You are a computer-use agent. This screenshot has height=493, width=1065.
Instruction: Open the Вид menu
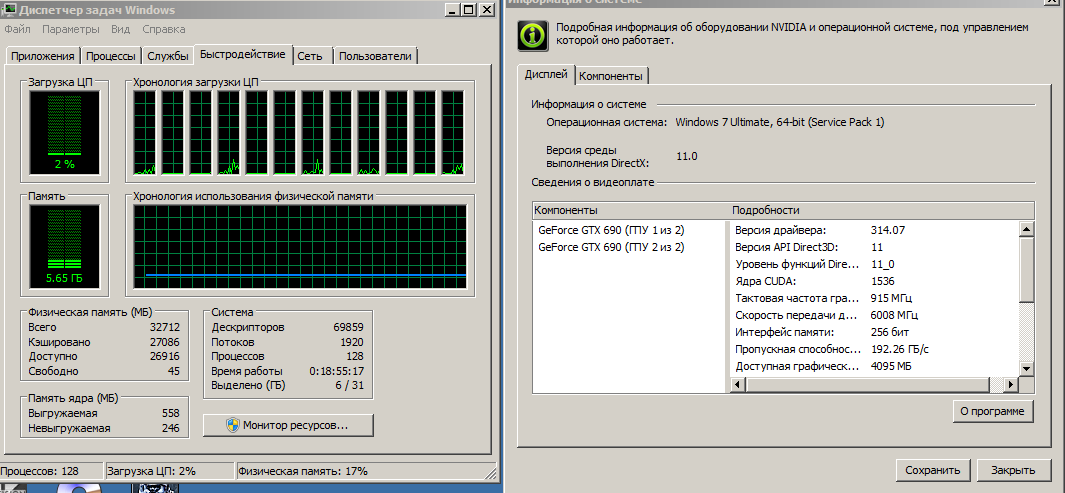click(x=120, y=29)
